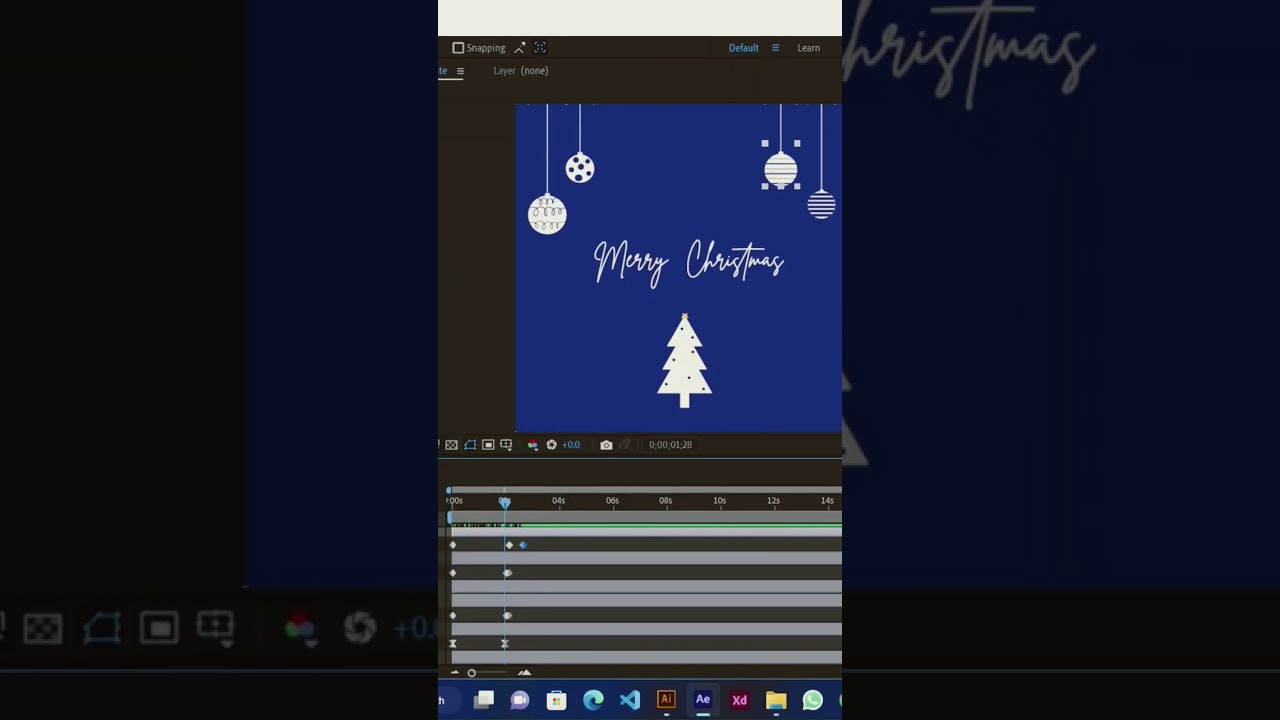
Task: Open the composition panel menu icon
Action: click(x=460, y=71)
